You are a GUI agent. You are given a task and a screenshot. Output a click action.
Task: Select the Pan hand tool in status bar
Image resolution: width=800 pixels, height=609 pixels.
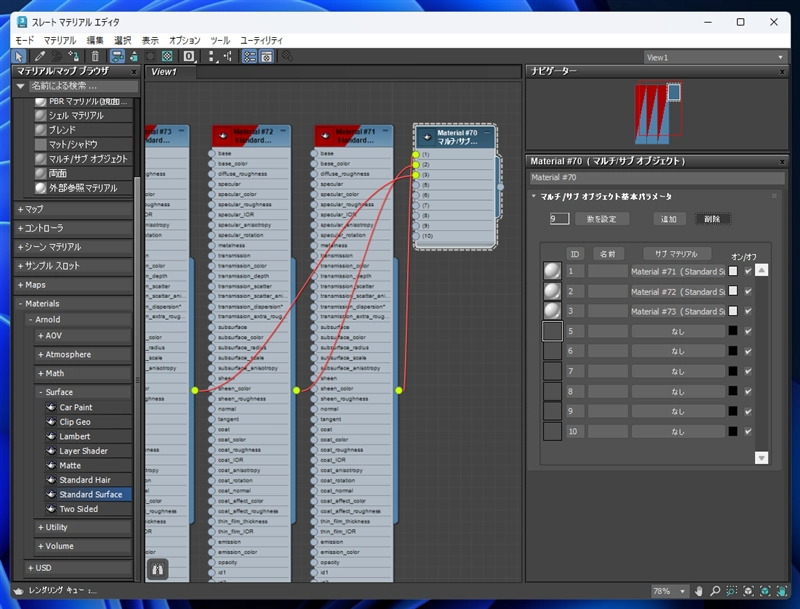click(x=698, y=591)
